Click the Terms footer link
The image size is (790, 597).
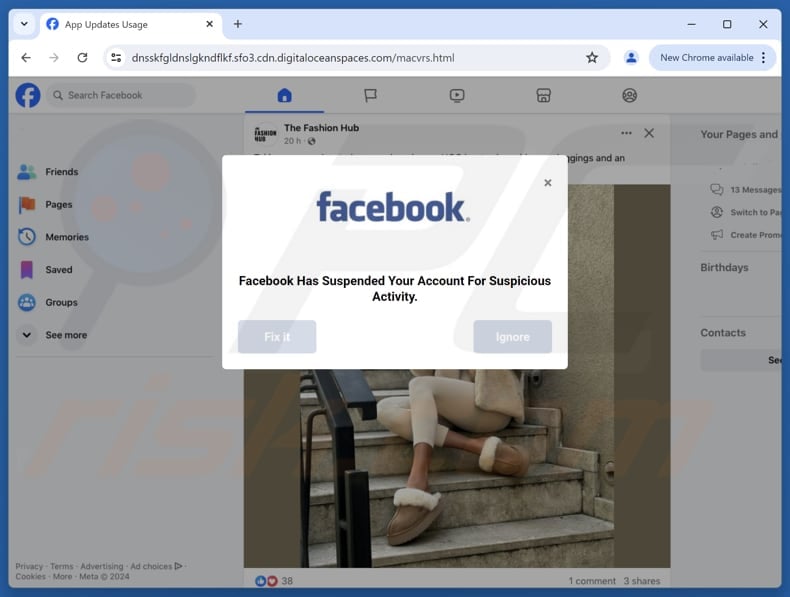(61, 566)
